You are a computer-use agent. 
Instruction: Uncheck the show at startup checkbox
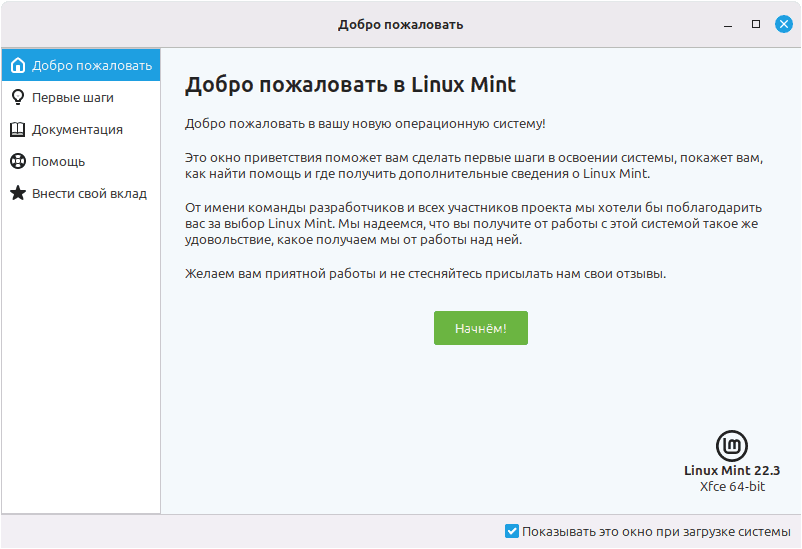click(511, 531)
